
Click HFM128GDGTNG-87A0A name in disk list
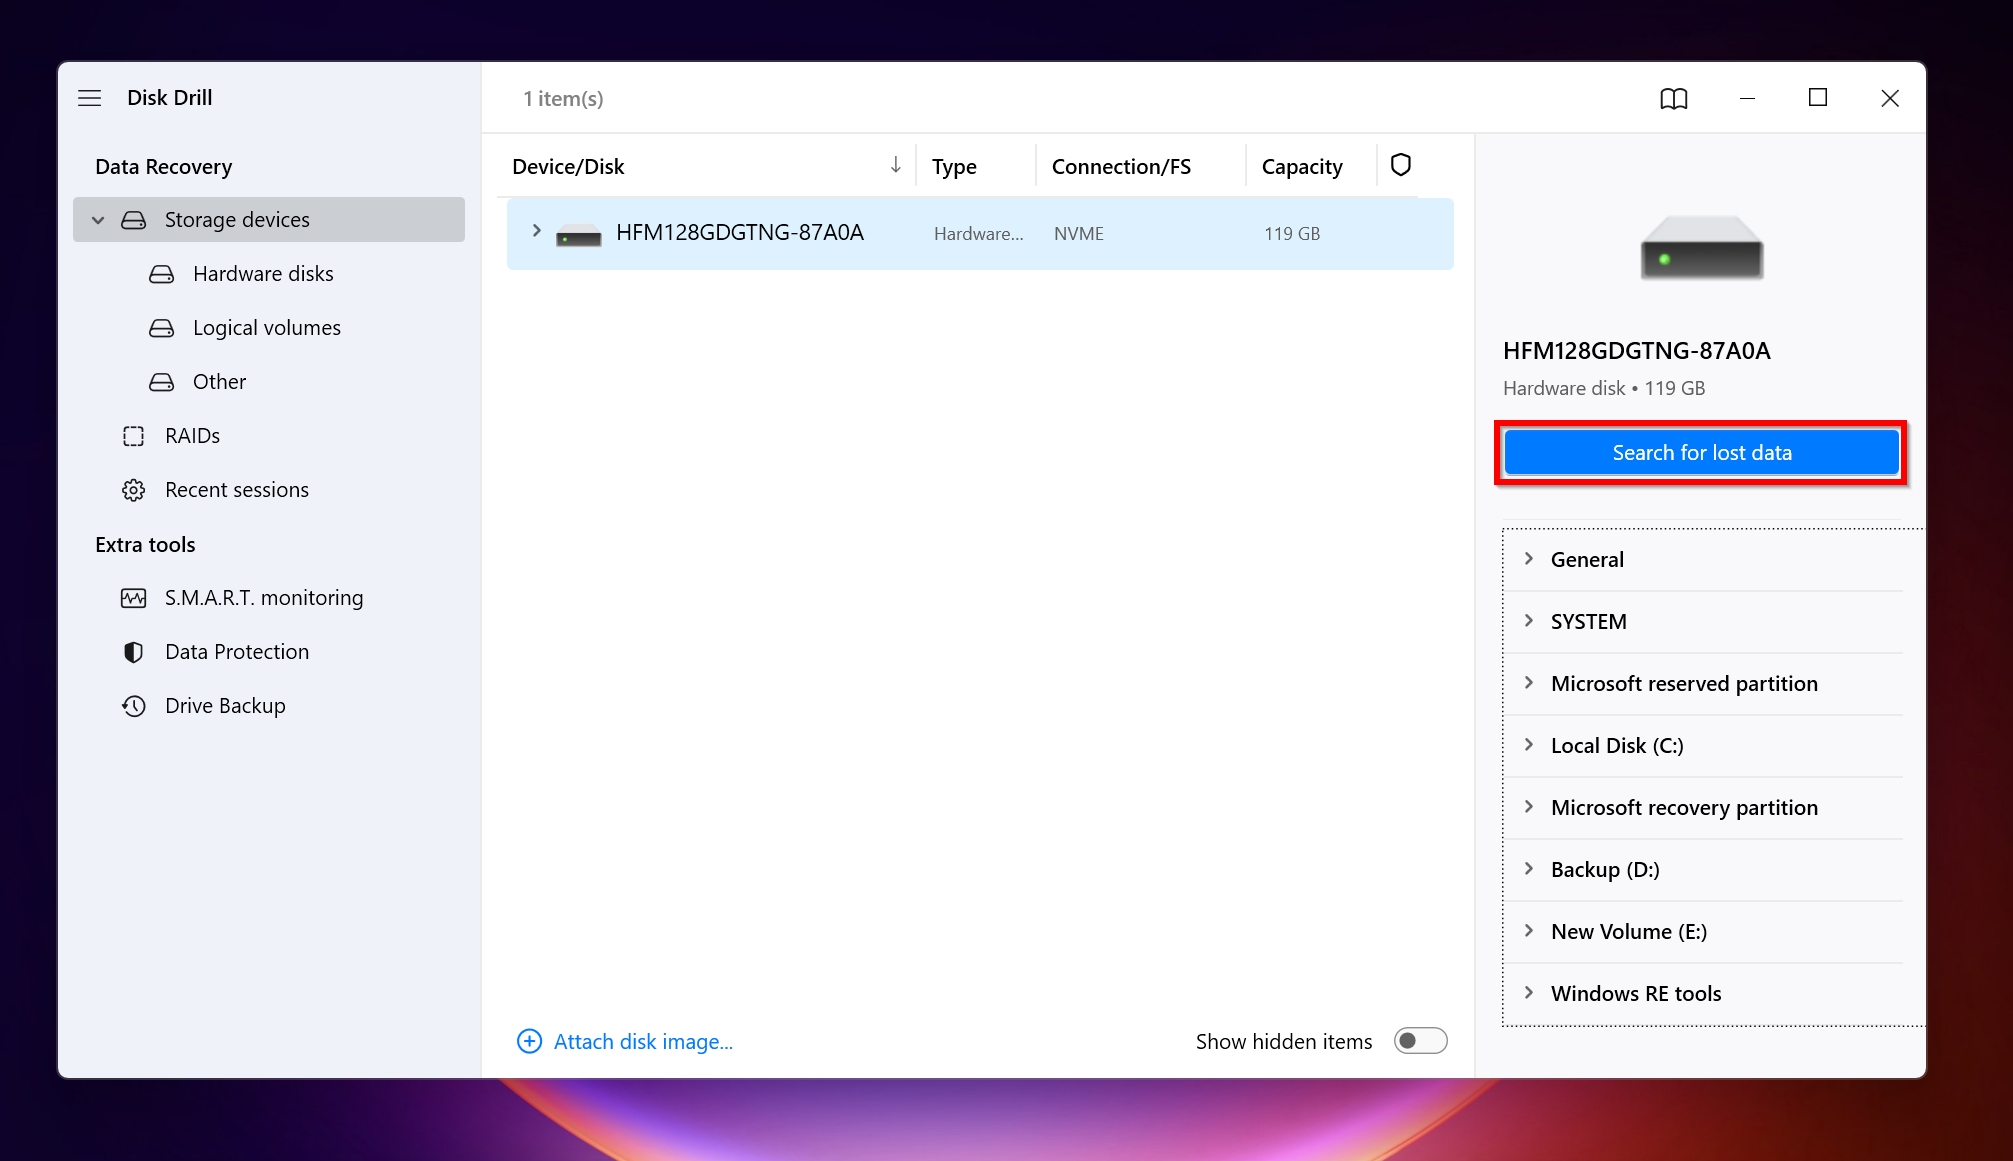coord(739,233)
